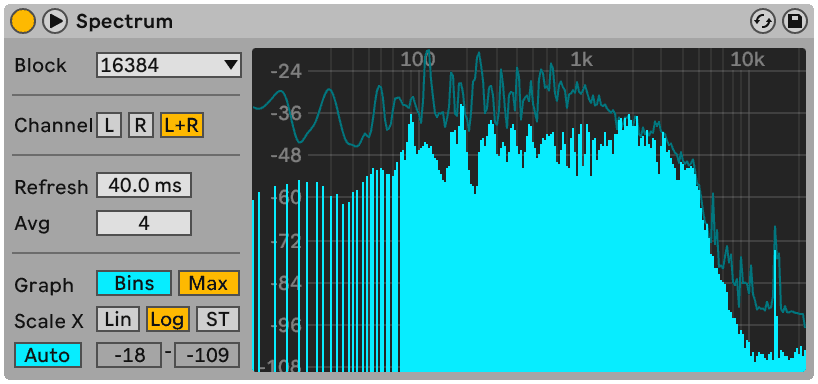Toggle the Spectrum device activator button
This screenshot has height=384, width=818.
click(22, 21)
